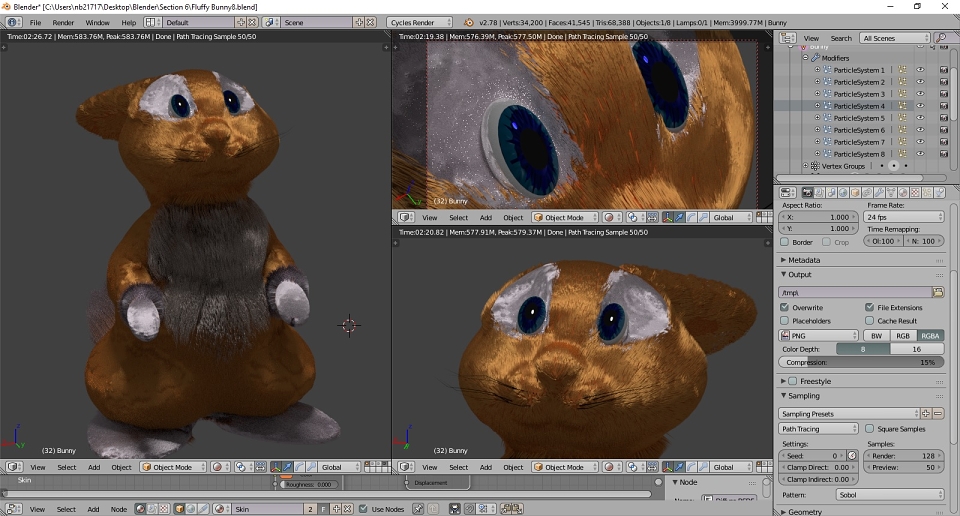This screenshot has width=960, height=516.
Task: Toggle render camera icon for ParticleSystem 3
Action: 943,94
